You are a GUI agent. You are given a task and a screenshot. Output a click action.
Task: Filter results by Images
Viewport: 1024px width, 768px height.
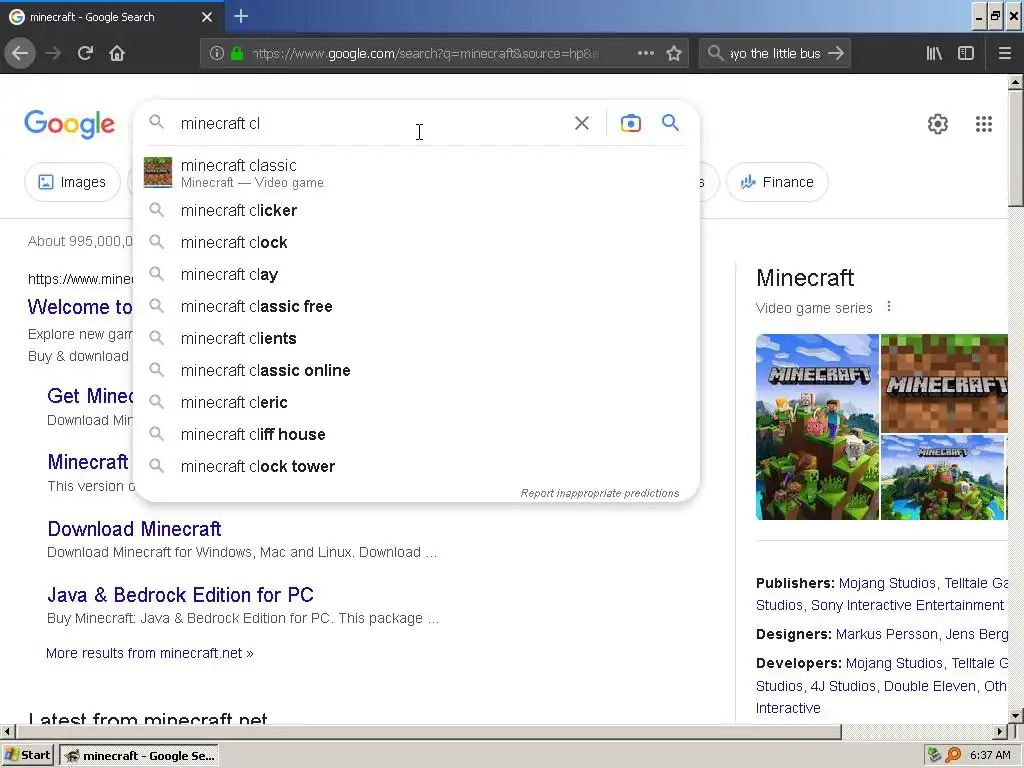coord(72,182)
